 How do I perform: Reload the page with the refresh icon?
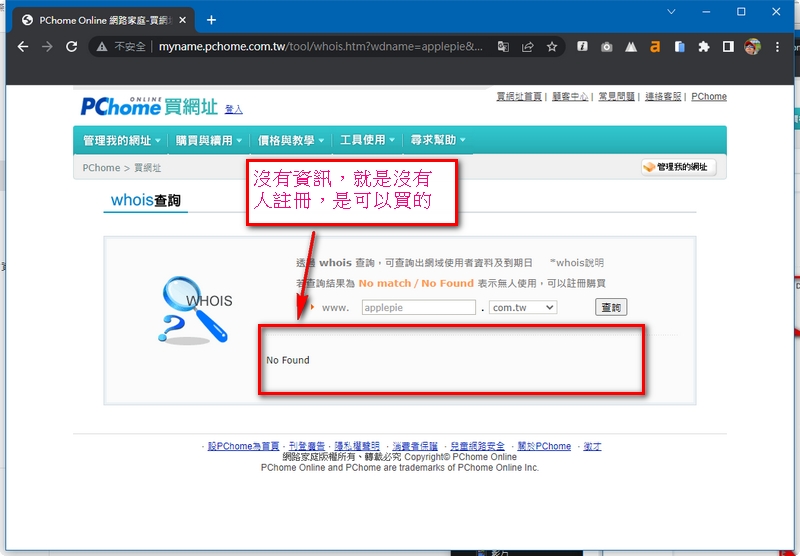click(x=71, y=47)
